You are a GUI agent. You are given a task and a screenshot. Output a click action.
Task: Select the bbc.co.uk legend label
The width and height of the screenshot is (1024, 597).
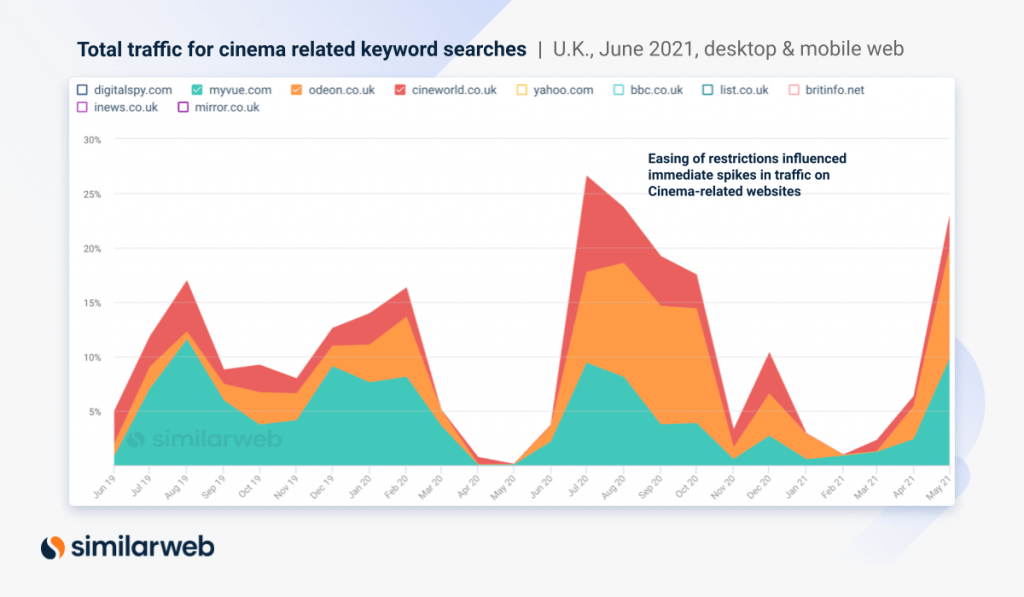656,90
